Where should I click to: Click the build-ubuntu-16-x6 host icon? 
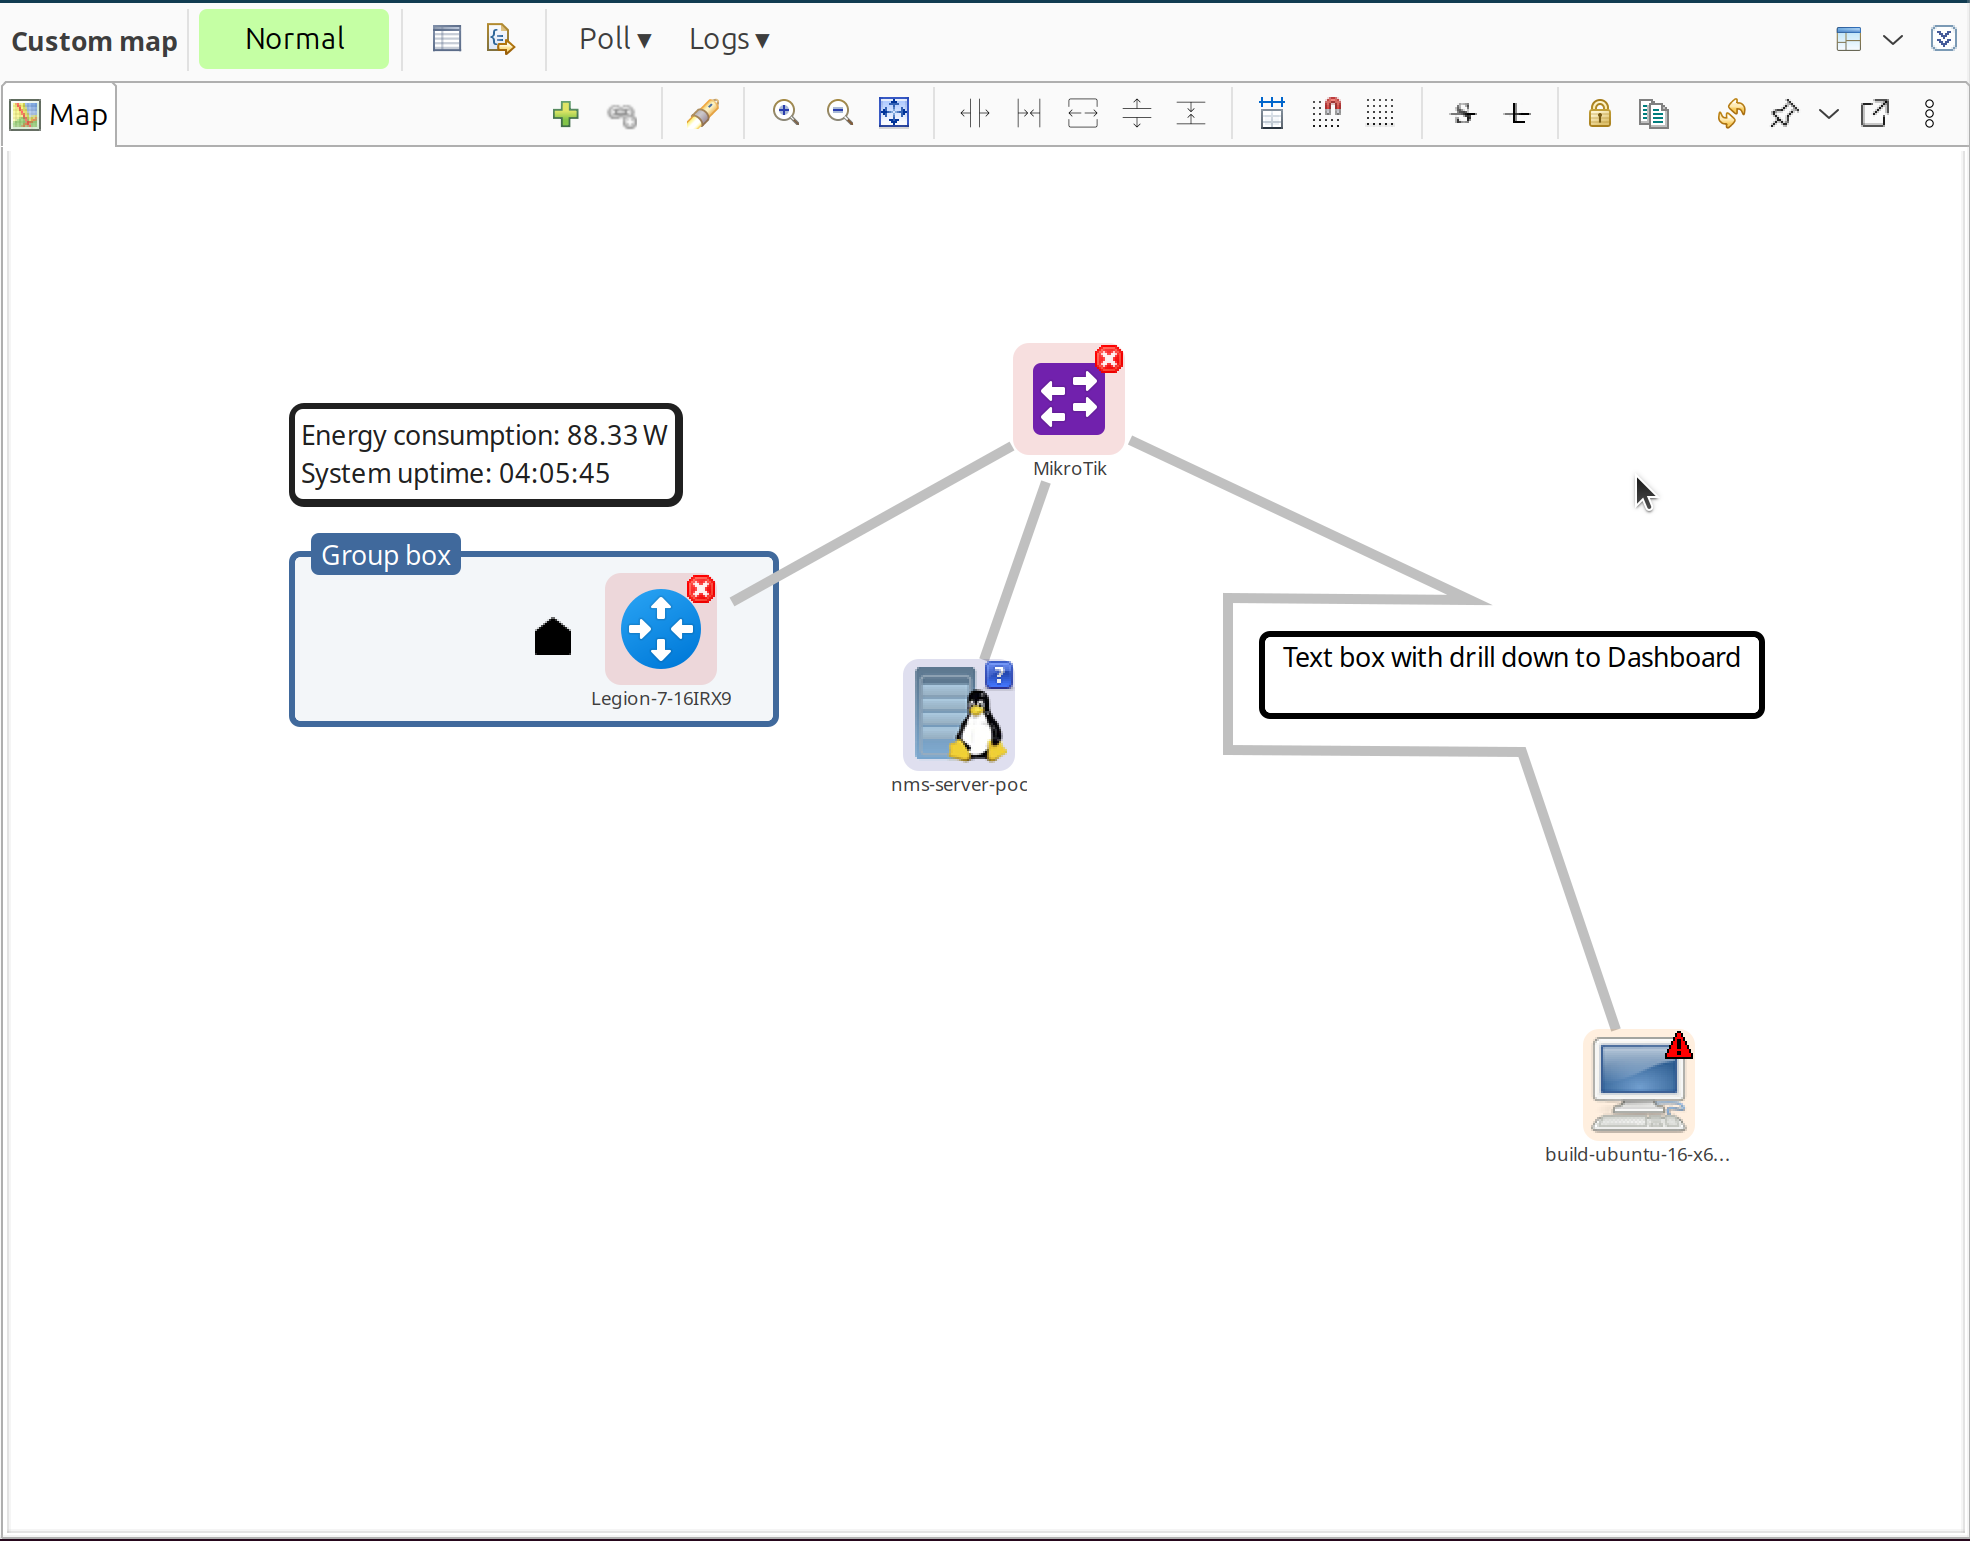tap(1637, 1084)
